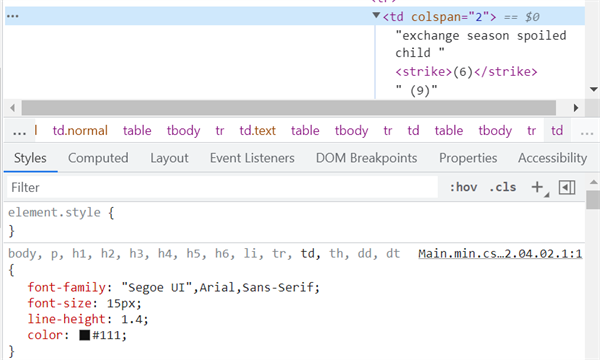This screenshot has width=600, height=360.
Task: Open the Main.min.css source link
Action: [500, 254]
